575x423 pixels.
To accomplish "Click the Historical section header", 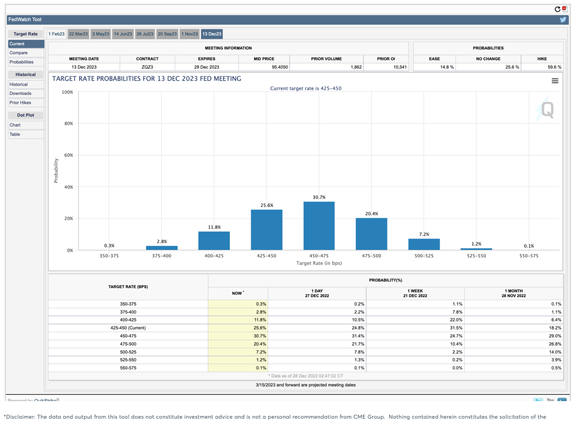I will 26,75.
